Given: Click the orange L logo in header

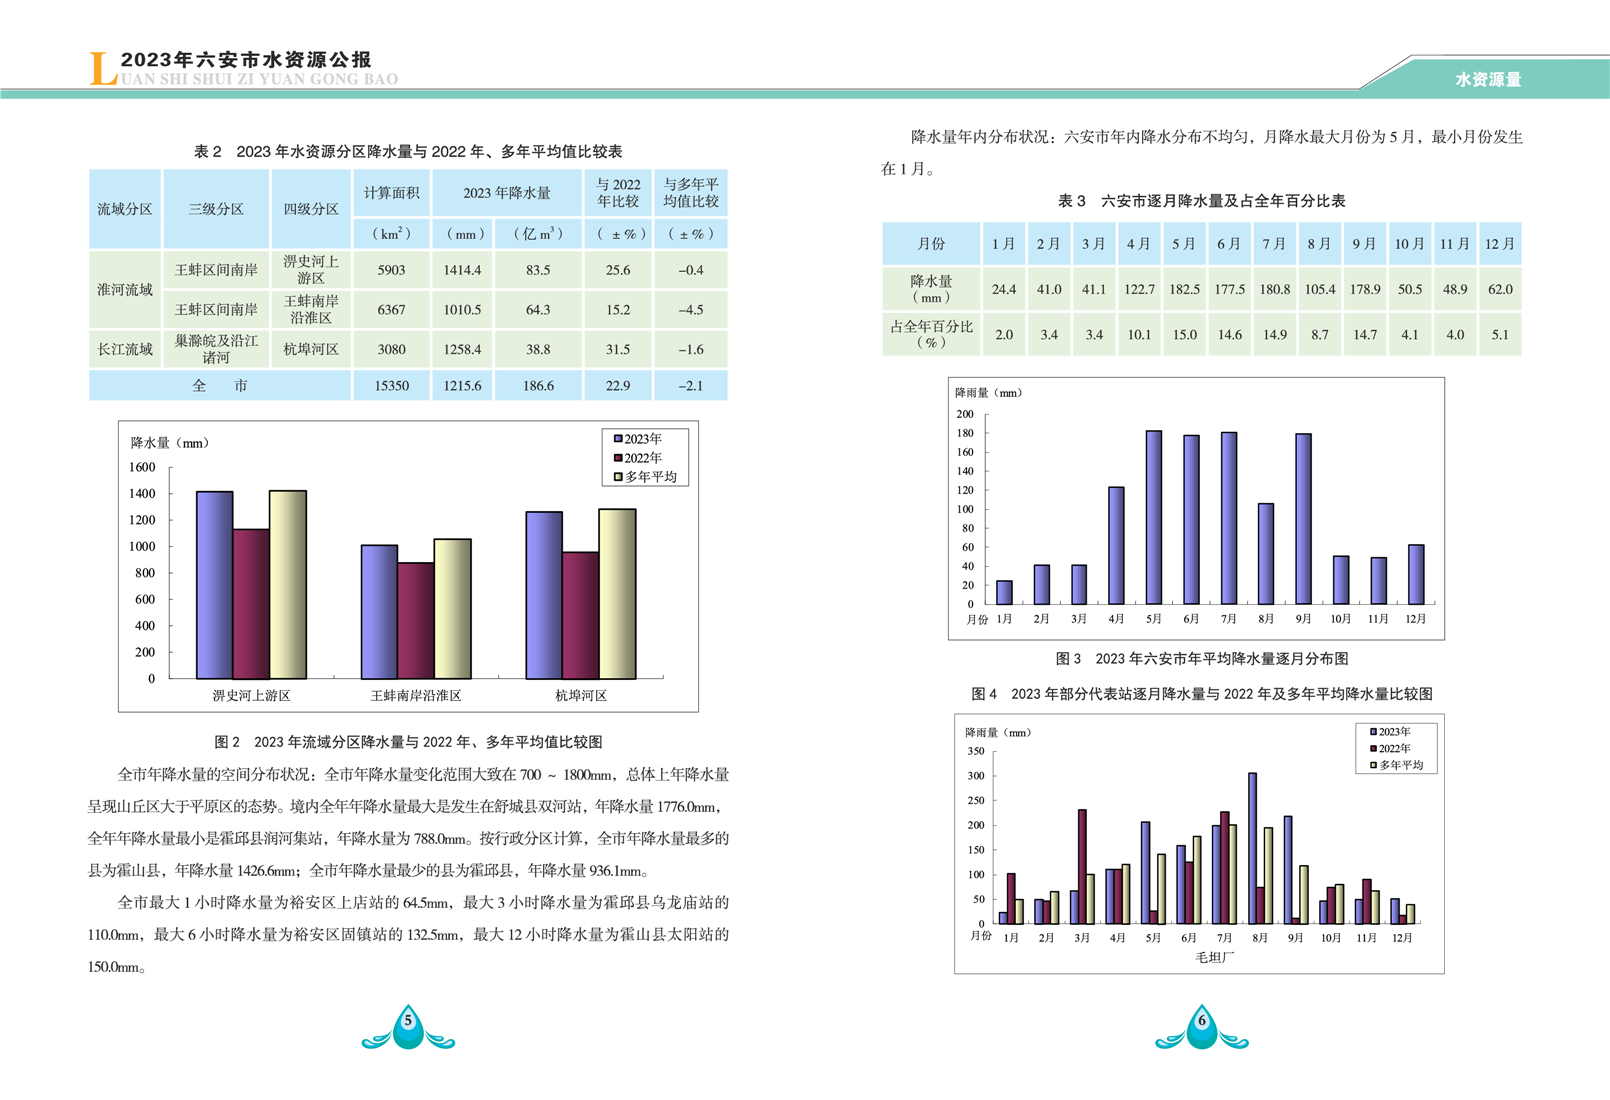Looking at the screenshot, I should coord(103,69).
